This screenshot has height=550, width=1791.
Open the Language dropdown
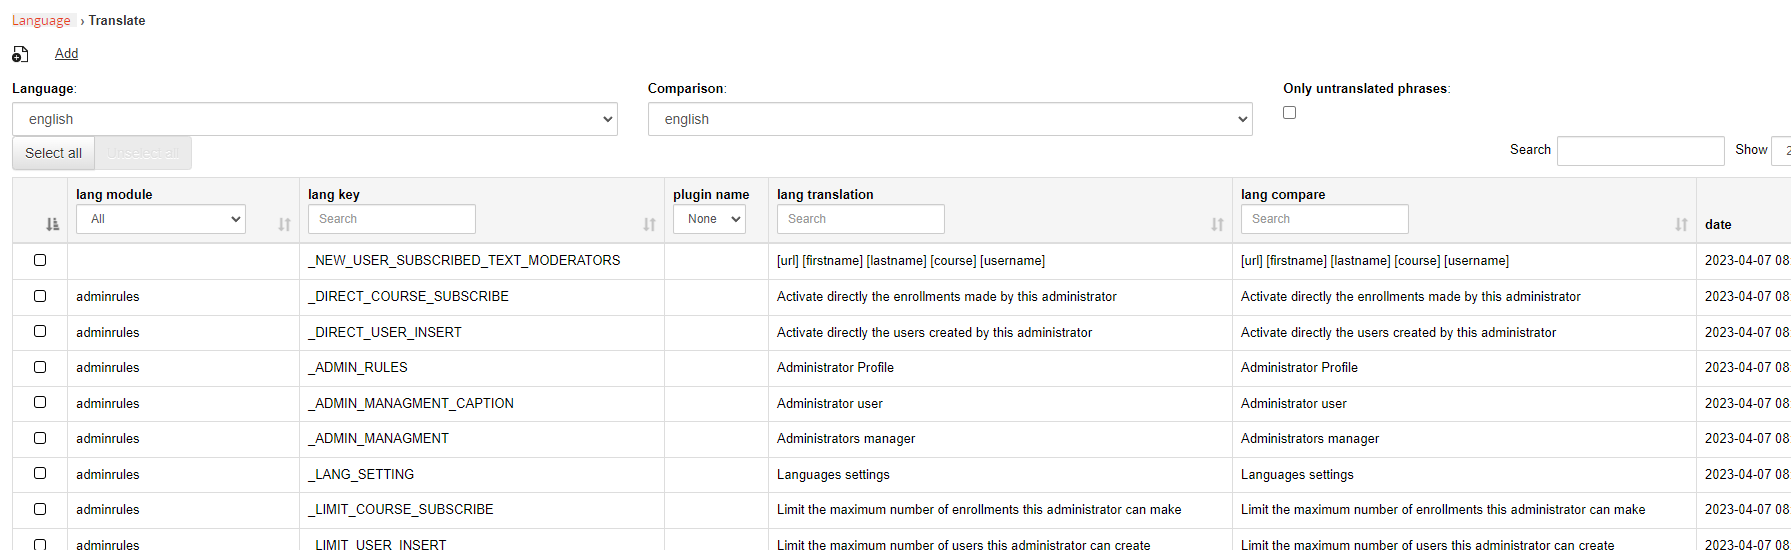click(x=314, y=119)
